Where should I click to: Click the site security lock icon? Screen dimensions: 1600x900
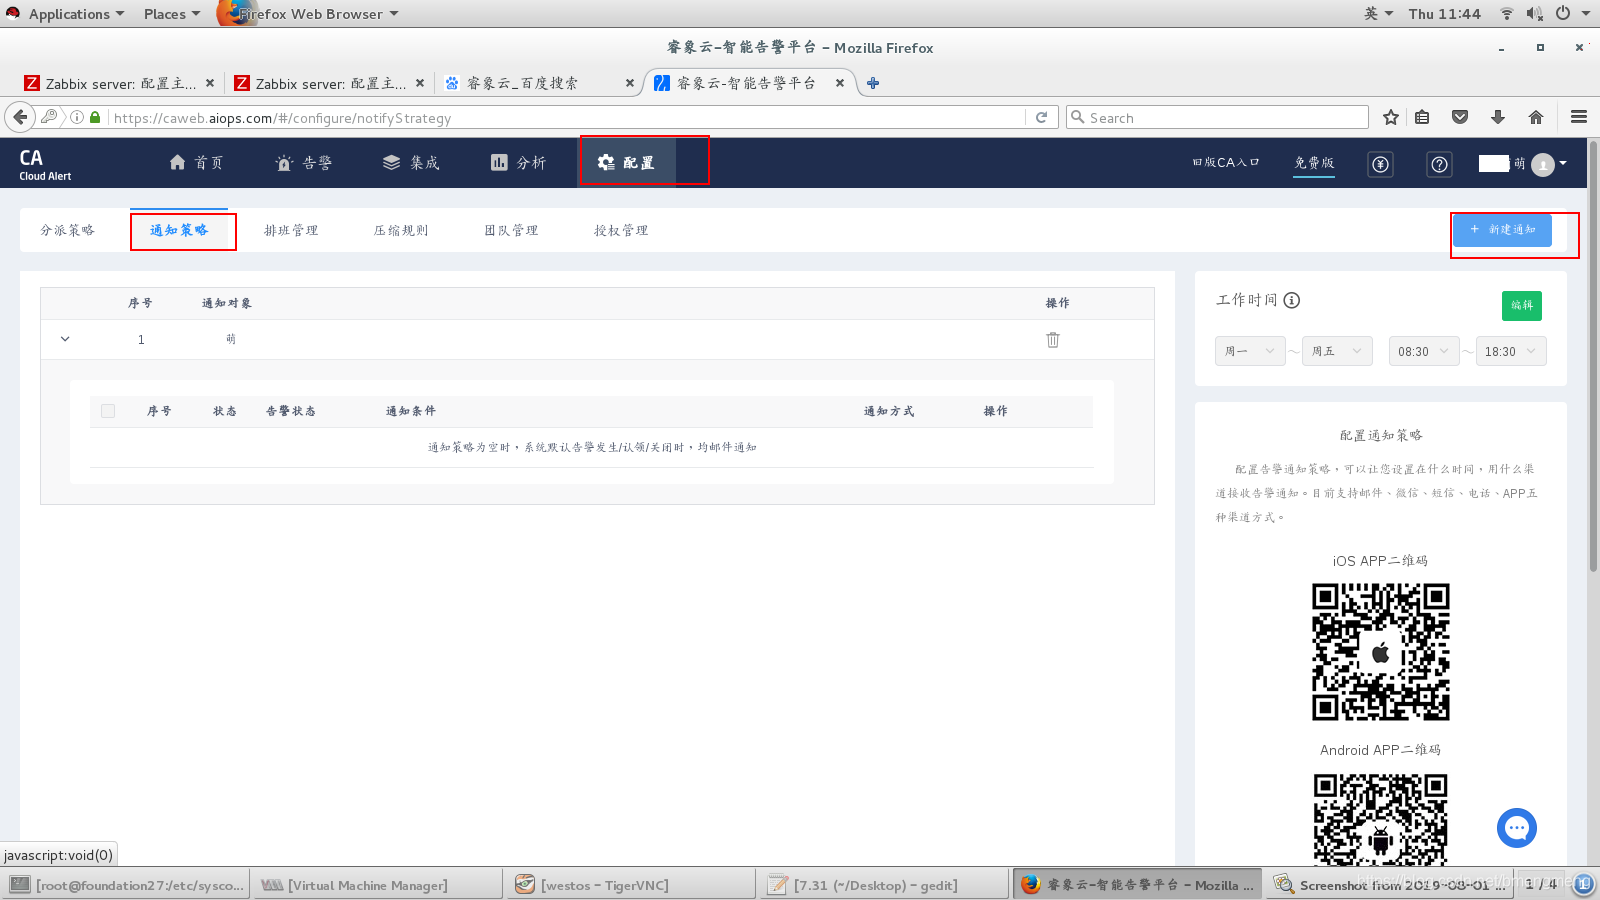pyautogui.click(x=95, y=117)
